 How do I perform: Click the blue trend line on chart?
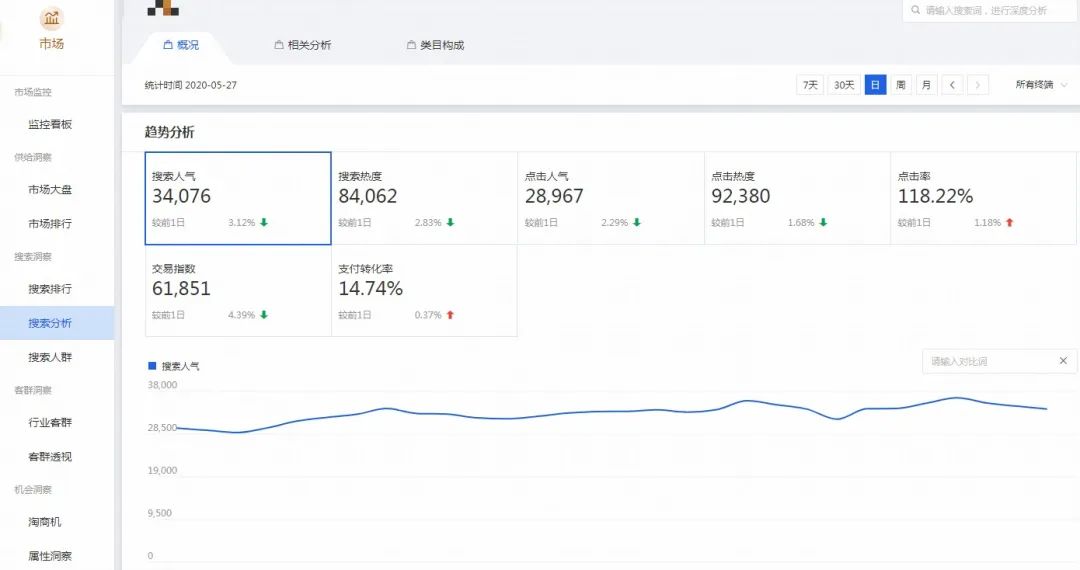coord(612,412)
